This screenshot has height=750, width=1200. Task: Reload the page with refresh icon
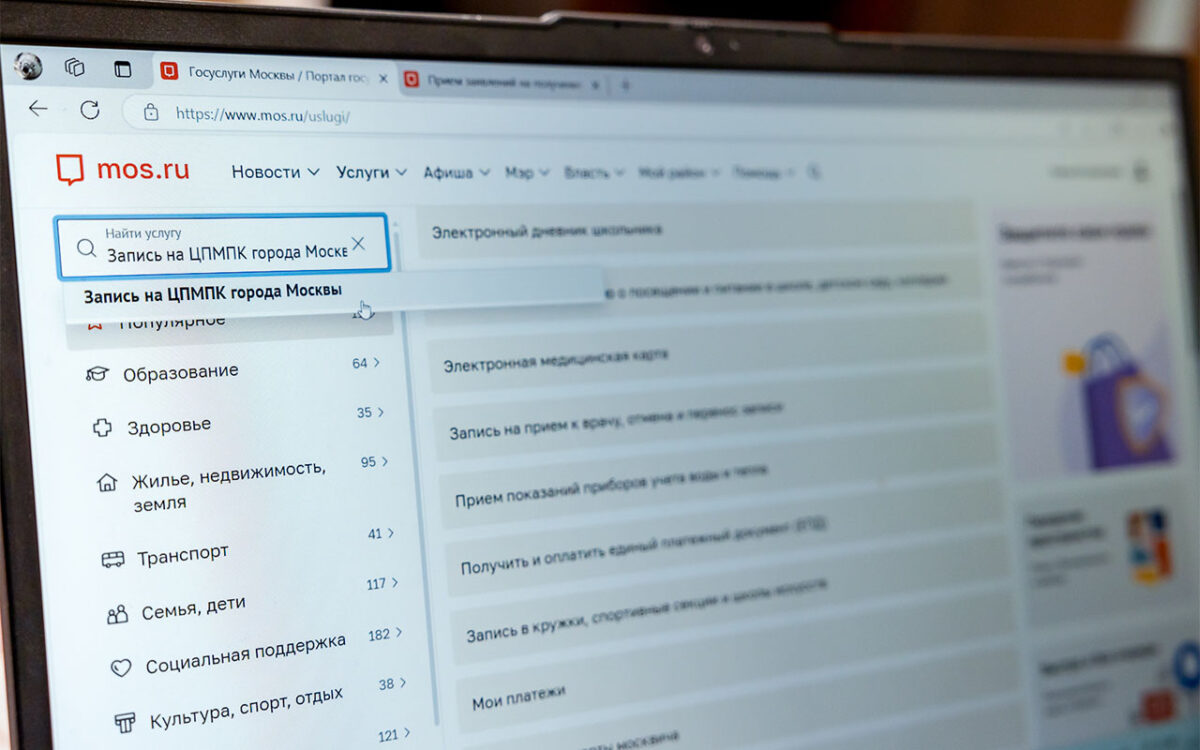click(90, 110)
